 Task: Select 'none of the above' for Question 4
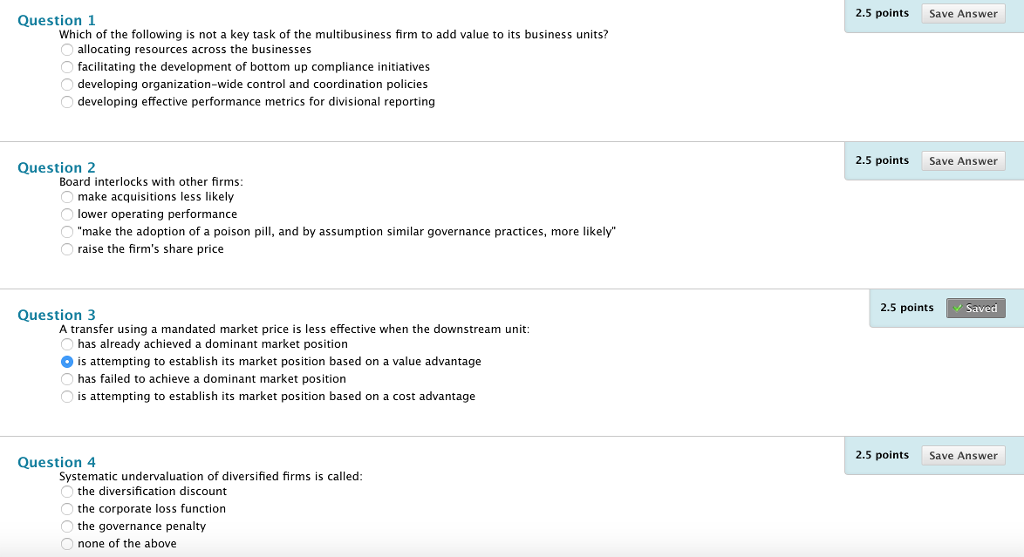click(67, 544)
